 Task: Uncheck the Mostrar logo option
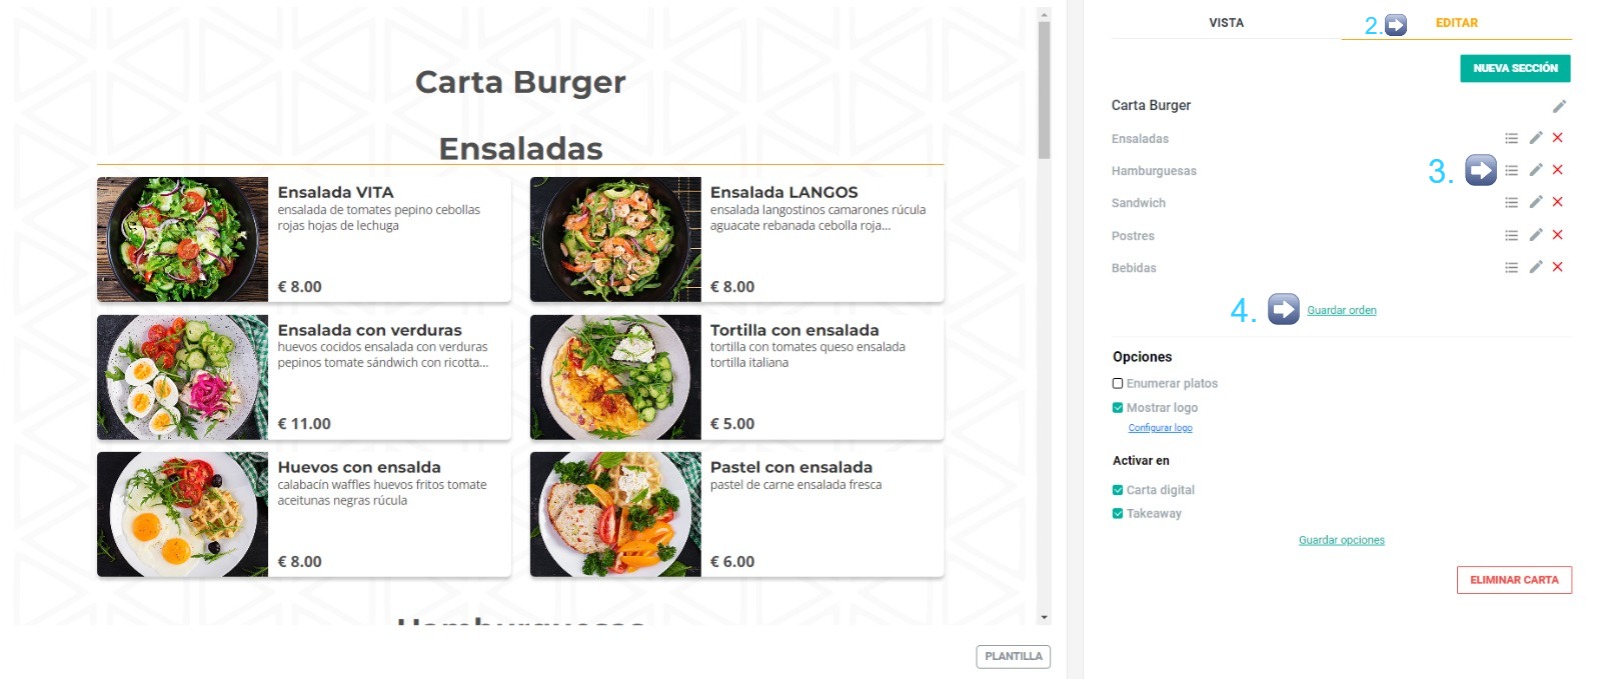1118,407
